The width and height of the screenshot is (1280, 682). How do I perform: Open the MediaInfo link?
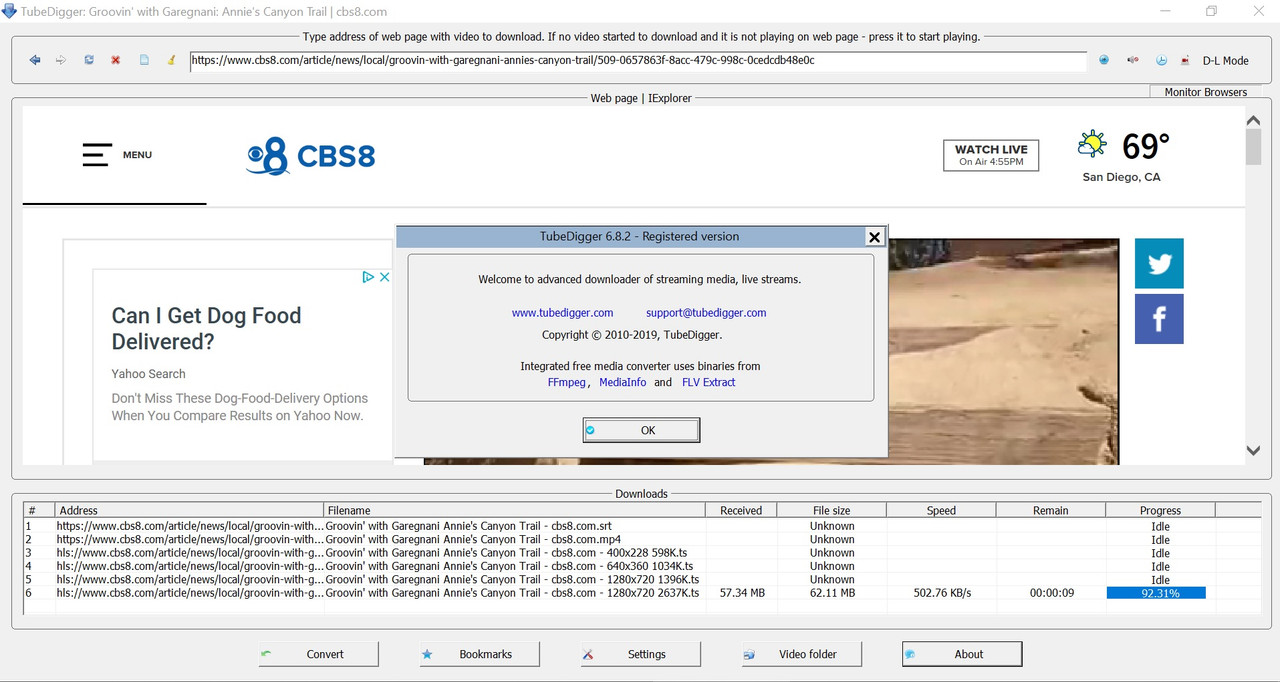(x=622, y=382)
